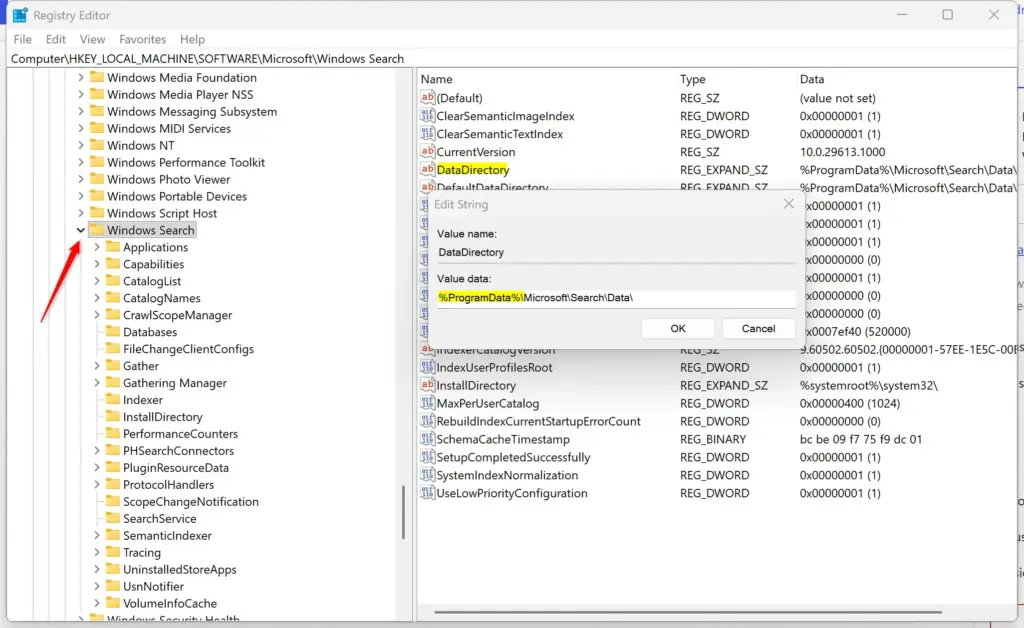This screenshot has width=1024, height=628.
Task: Click the InstallDirectory string value icon
Action: click(x=428, y=385)
